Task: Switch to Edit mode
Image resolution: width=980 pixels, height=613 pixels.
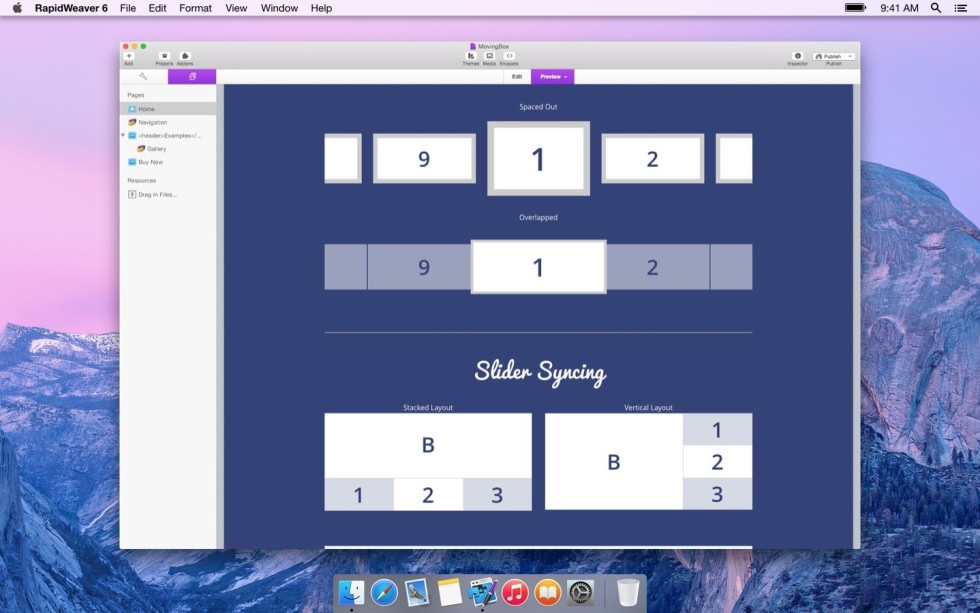Action: click(517, 77)
